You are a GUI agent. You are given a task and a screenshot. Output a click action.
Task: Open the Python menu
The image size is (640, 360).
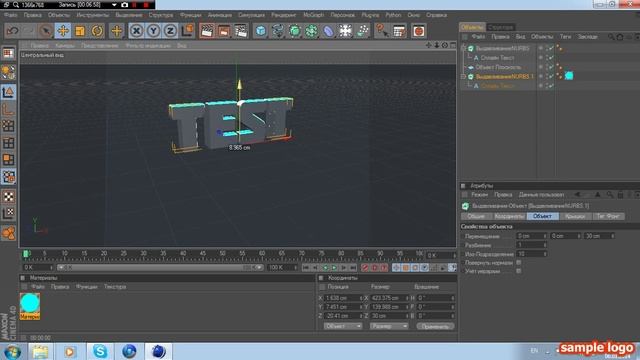393,15
